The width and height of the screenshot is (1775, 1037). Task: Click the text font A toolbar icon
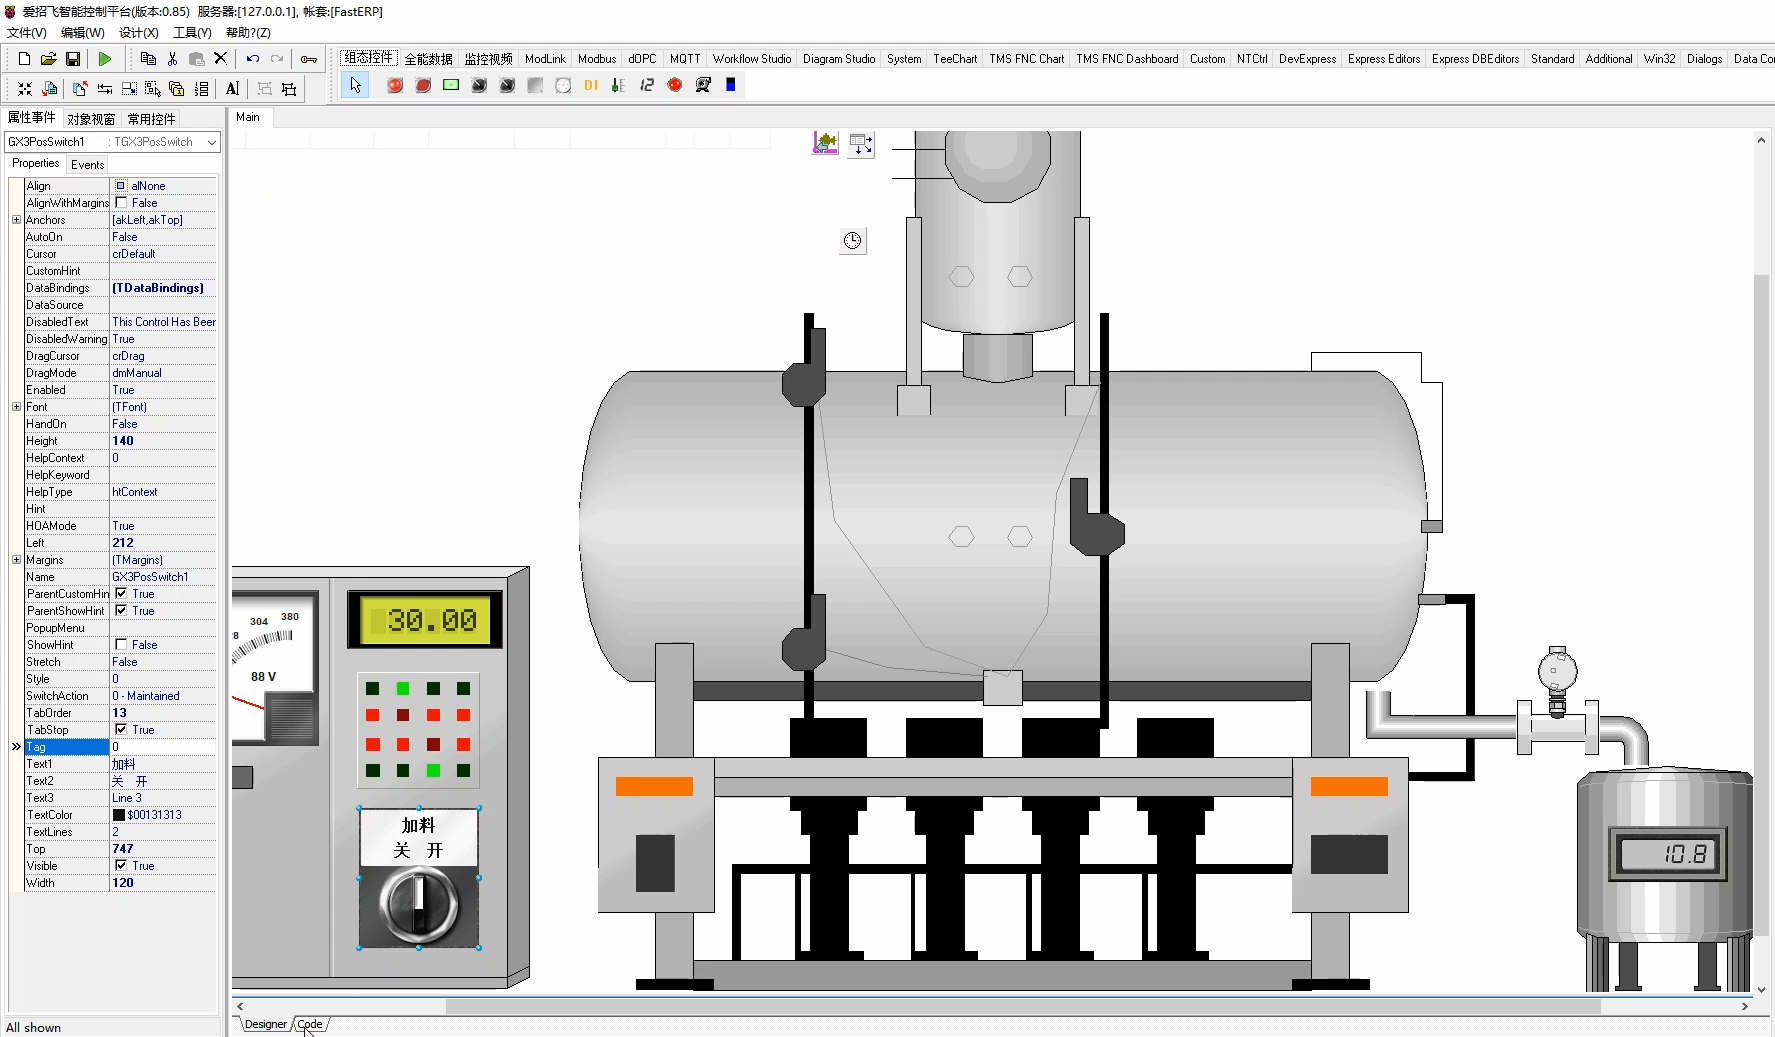click(232, 88)
